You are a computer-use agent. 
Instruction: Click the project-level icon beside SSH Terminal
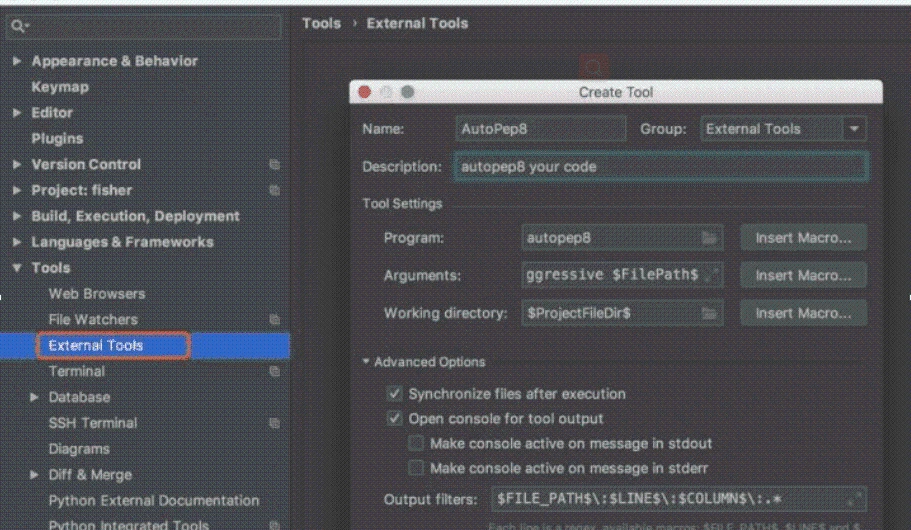274,424
